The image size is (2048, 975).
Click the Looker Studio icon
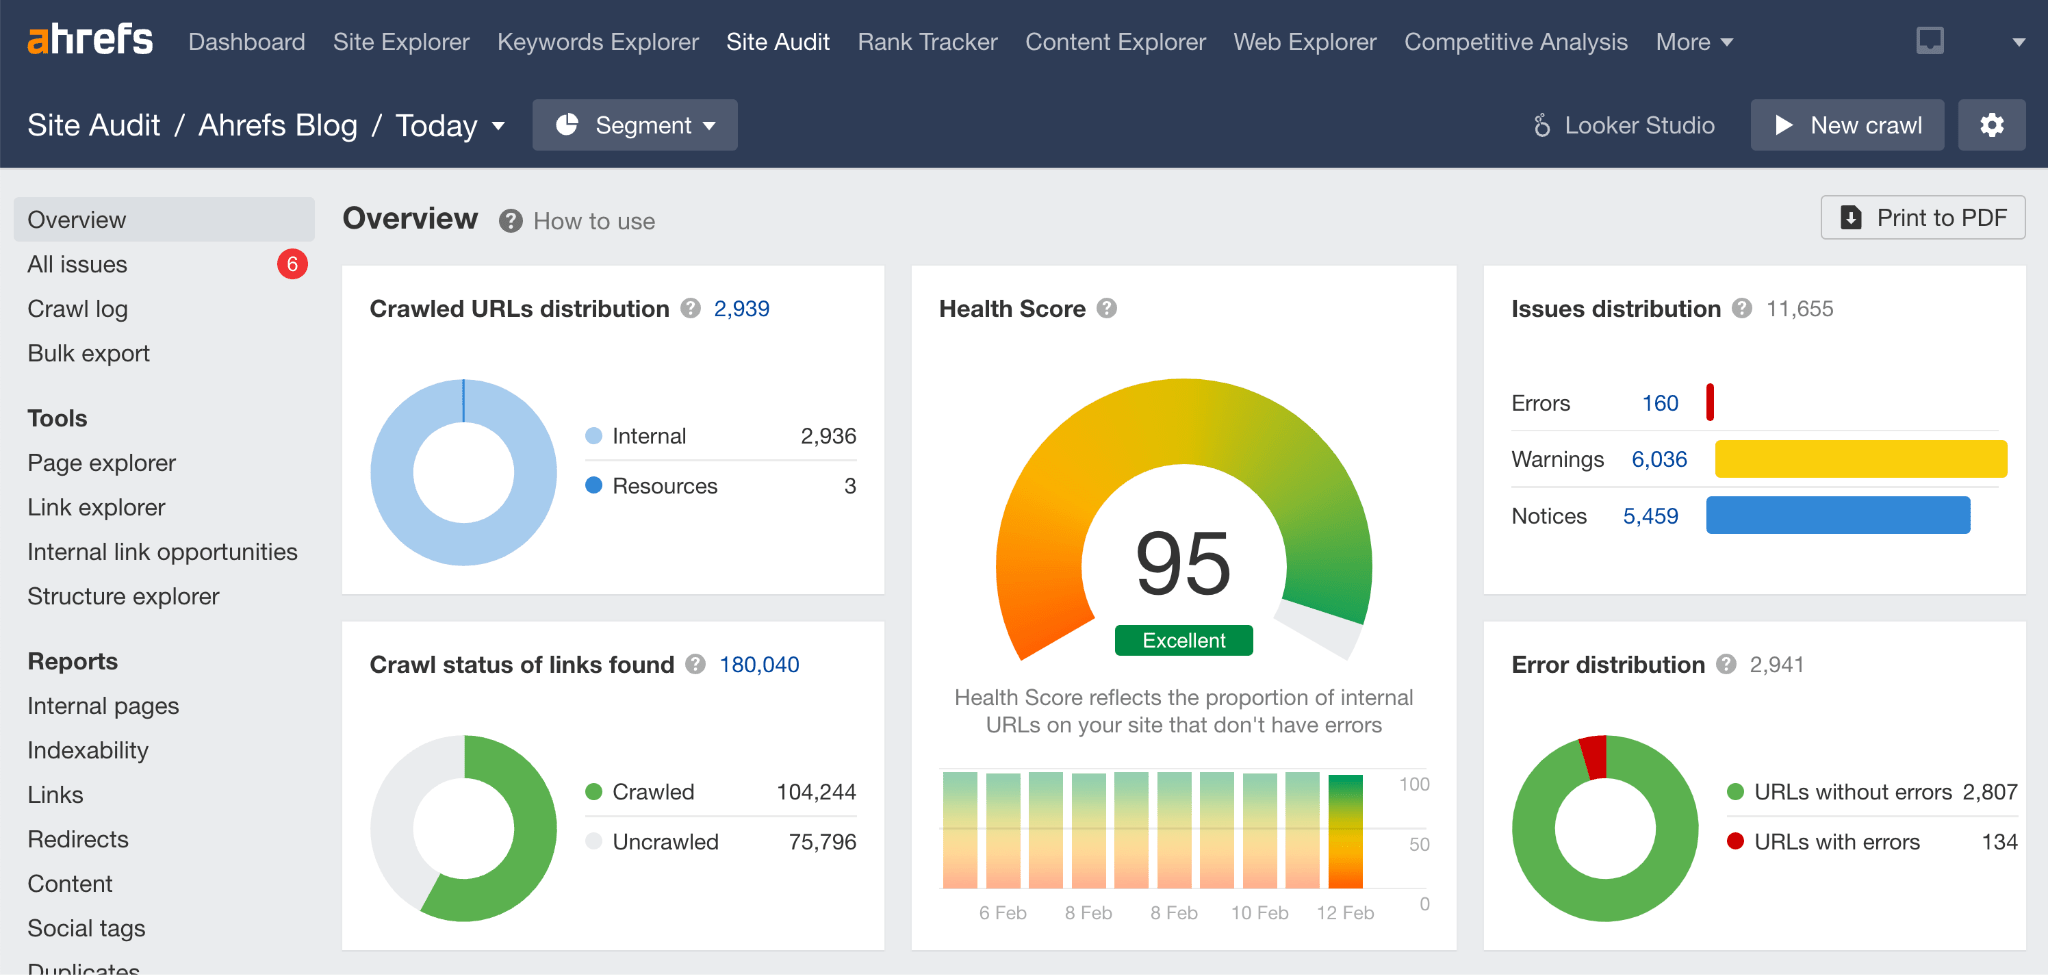[1543, 124]
